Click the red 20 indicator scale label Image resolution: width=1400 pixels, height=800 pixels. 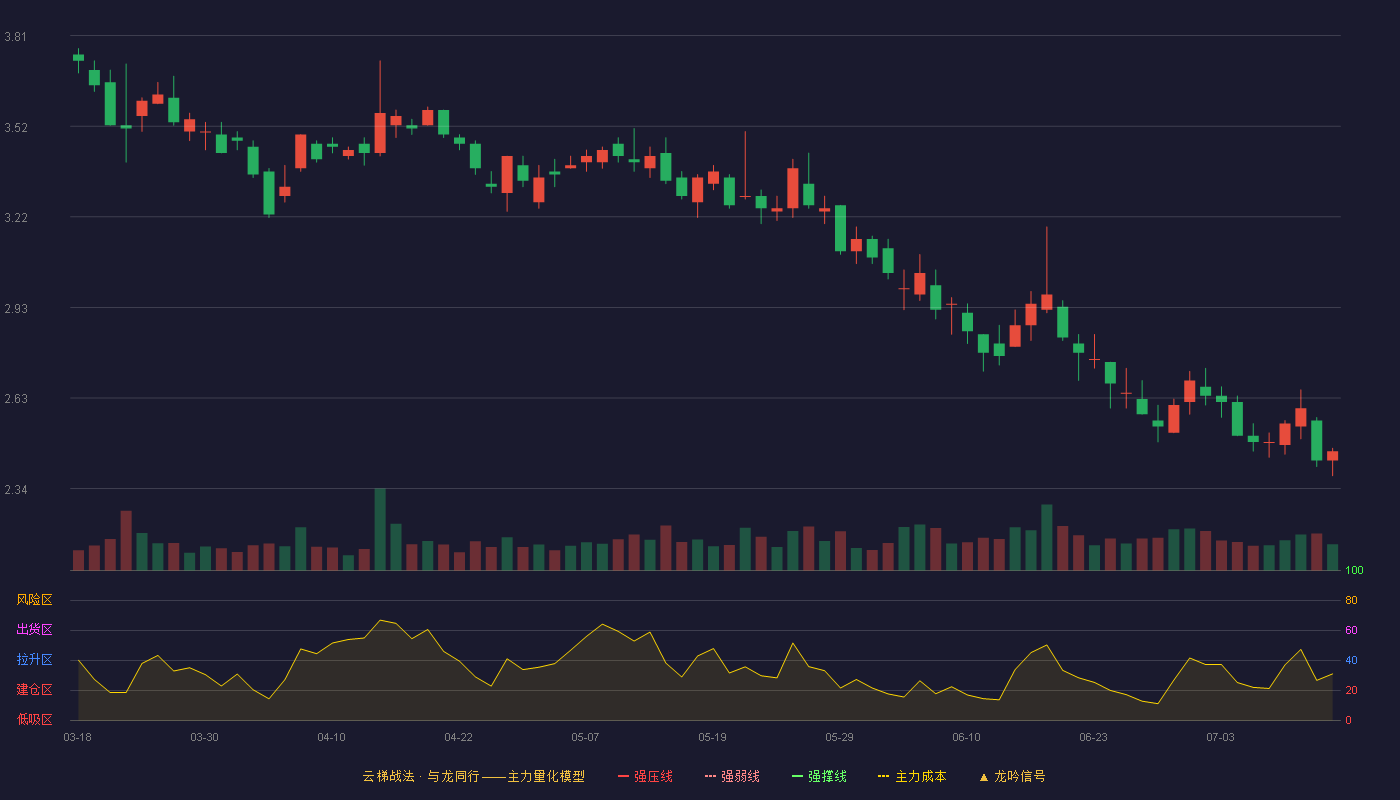pos(1351,690)
